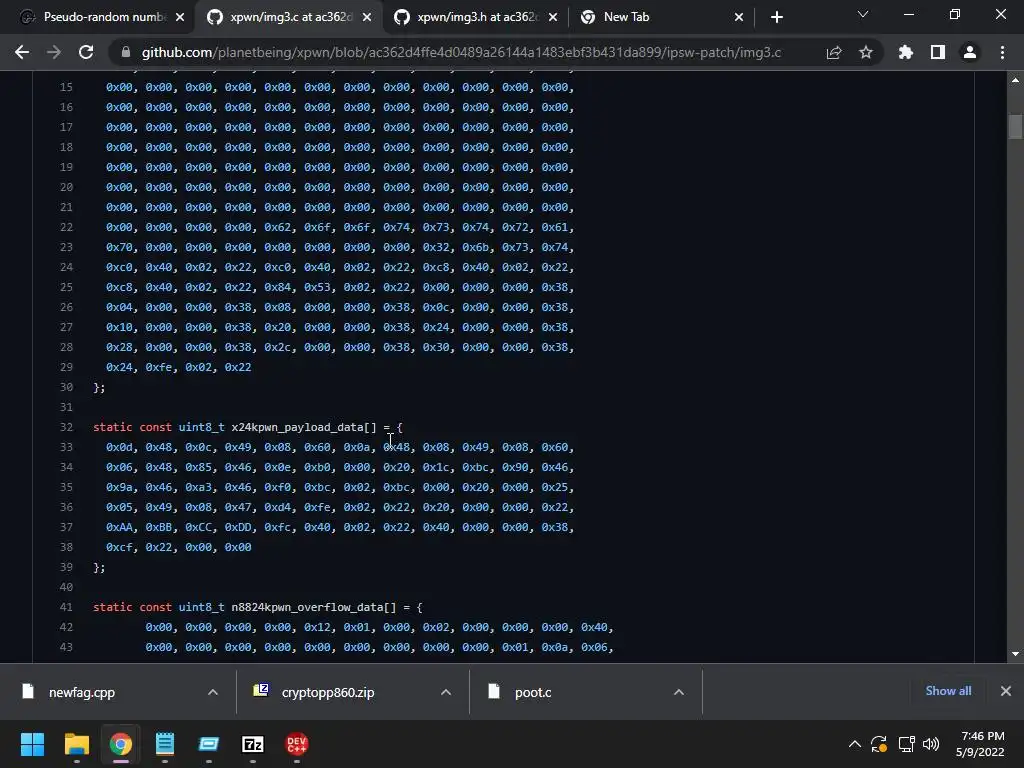Click the GitHub URL in the address bar

pos(461,52)
